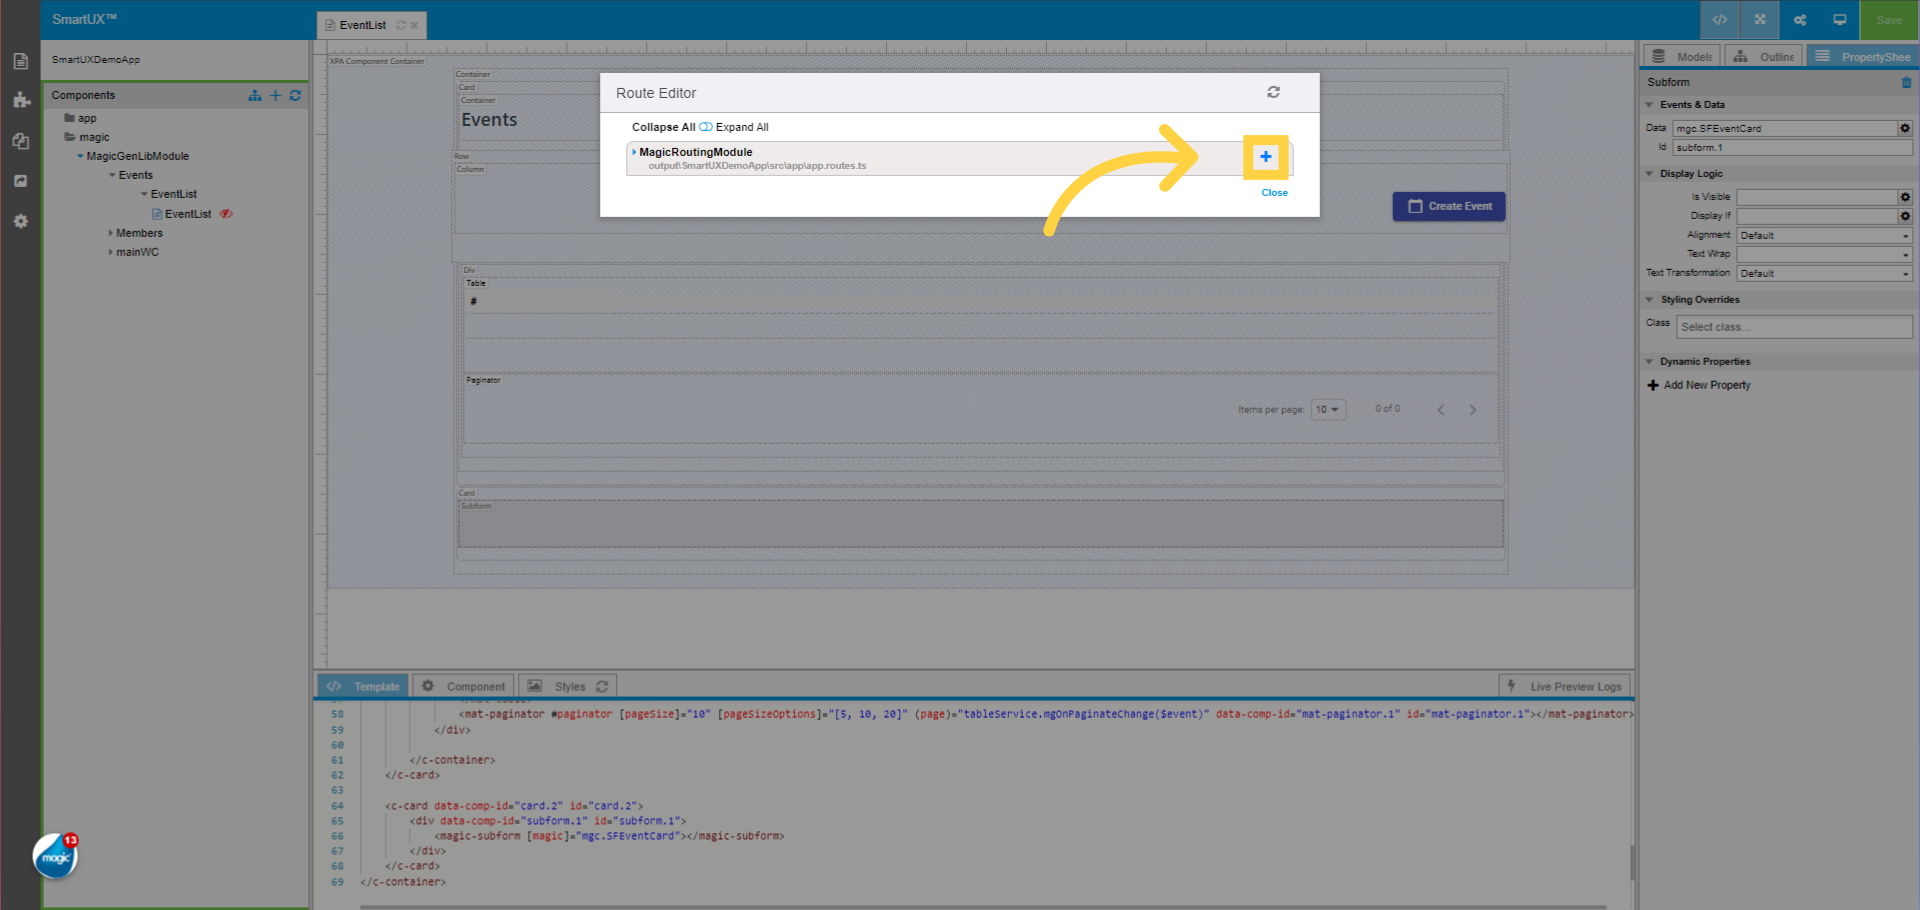The image size is (1920, 910).
Task: Click the gear next to Is Visible
Action: click(x=1904, y=196)
